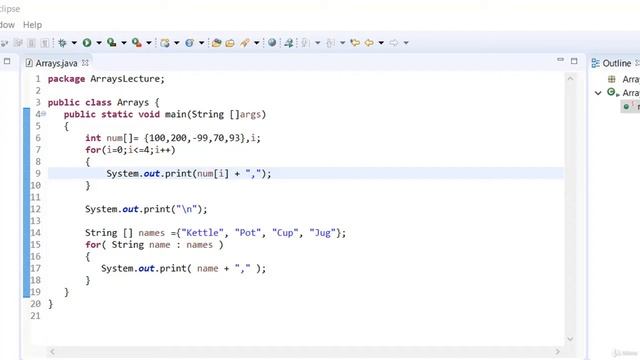This screenshot has height=360, width=640.
Task: Click the greyed Forward navigation arrow
Action: pyautogui.click(x=393, y=42)
